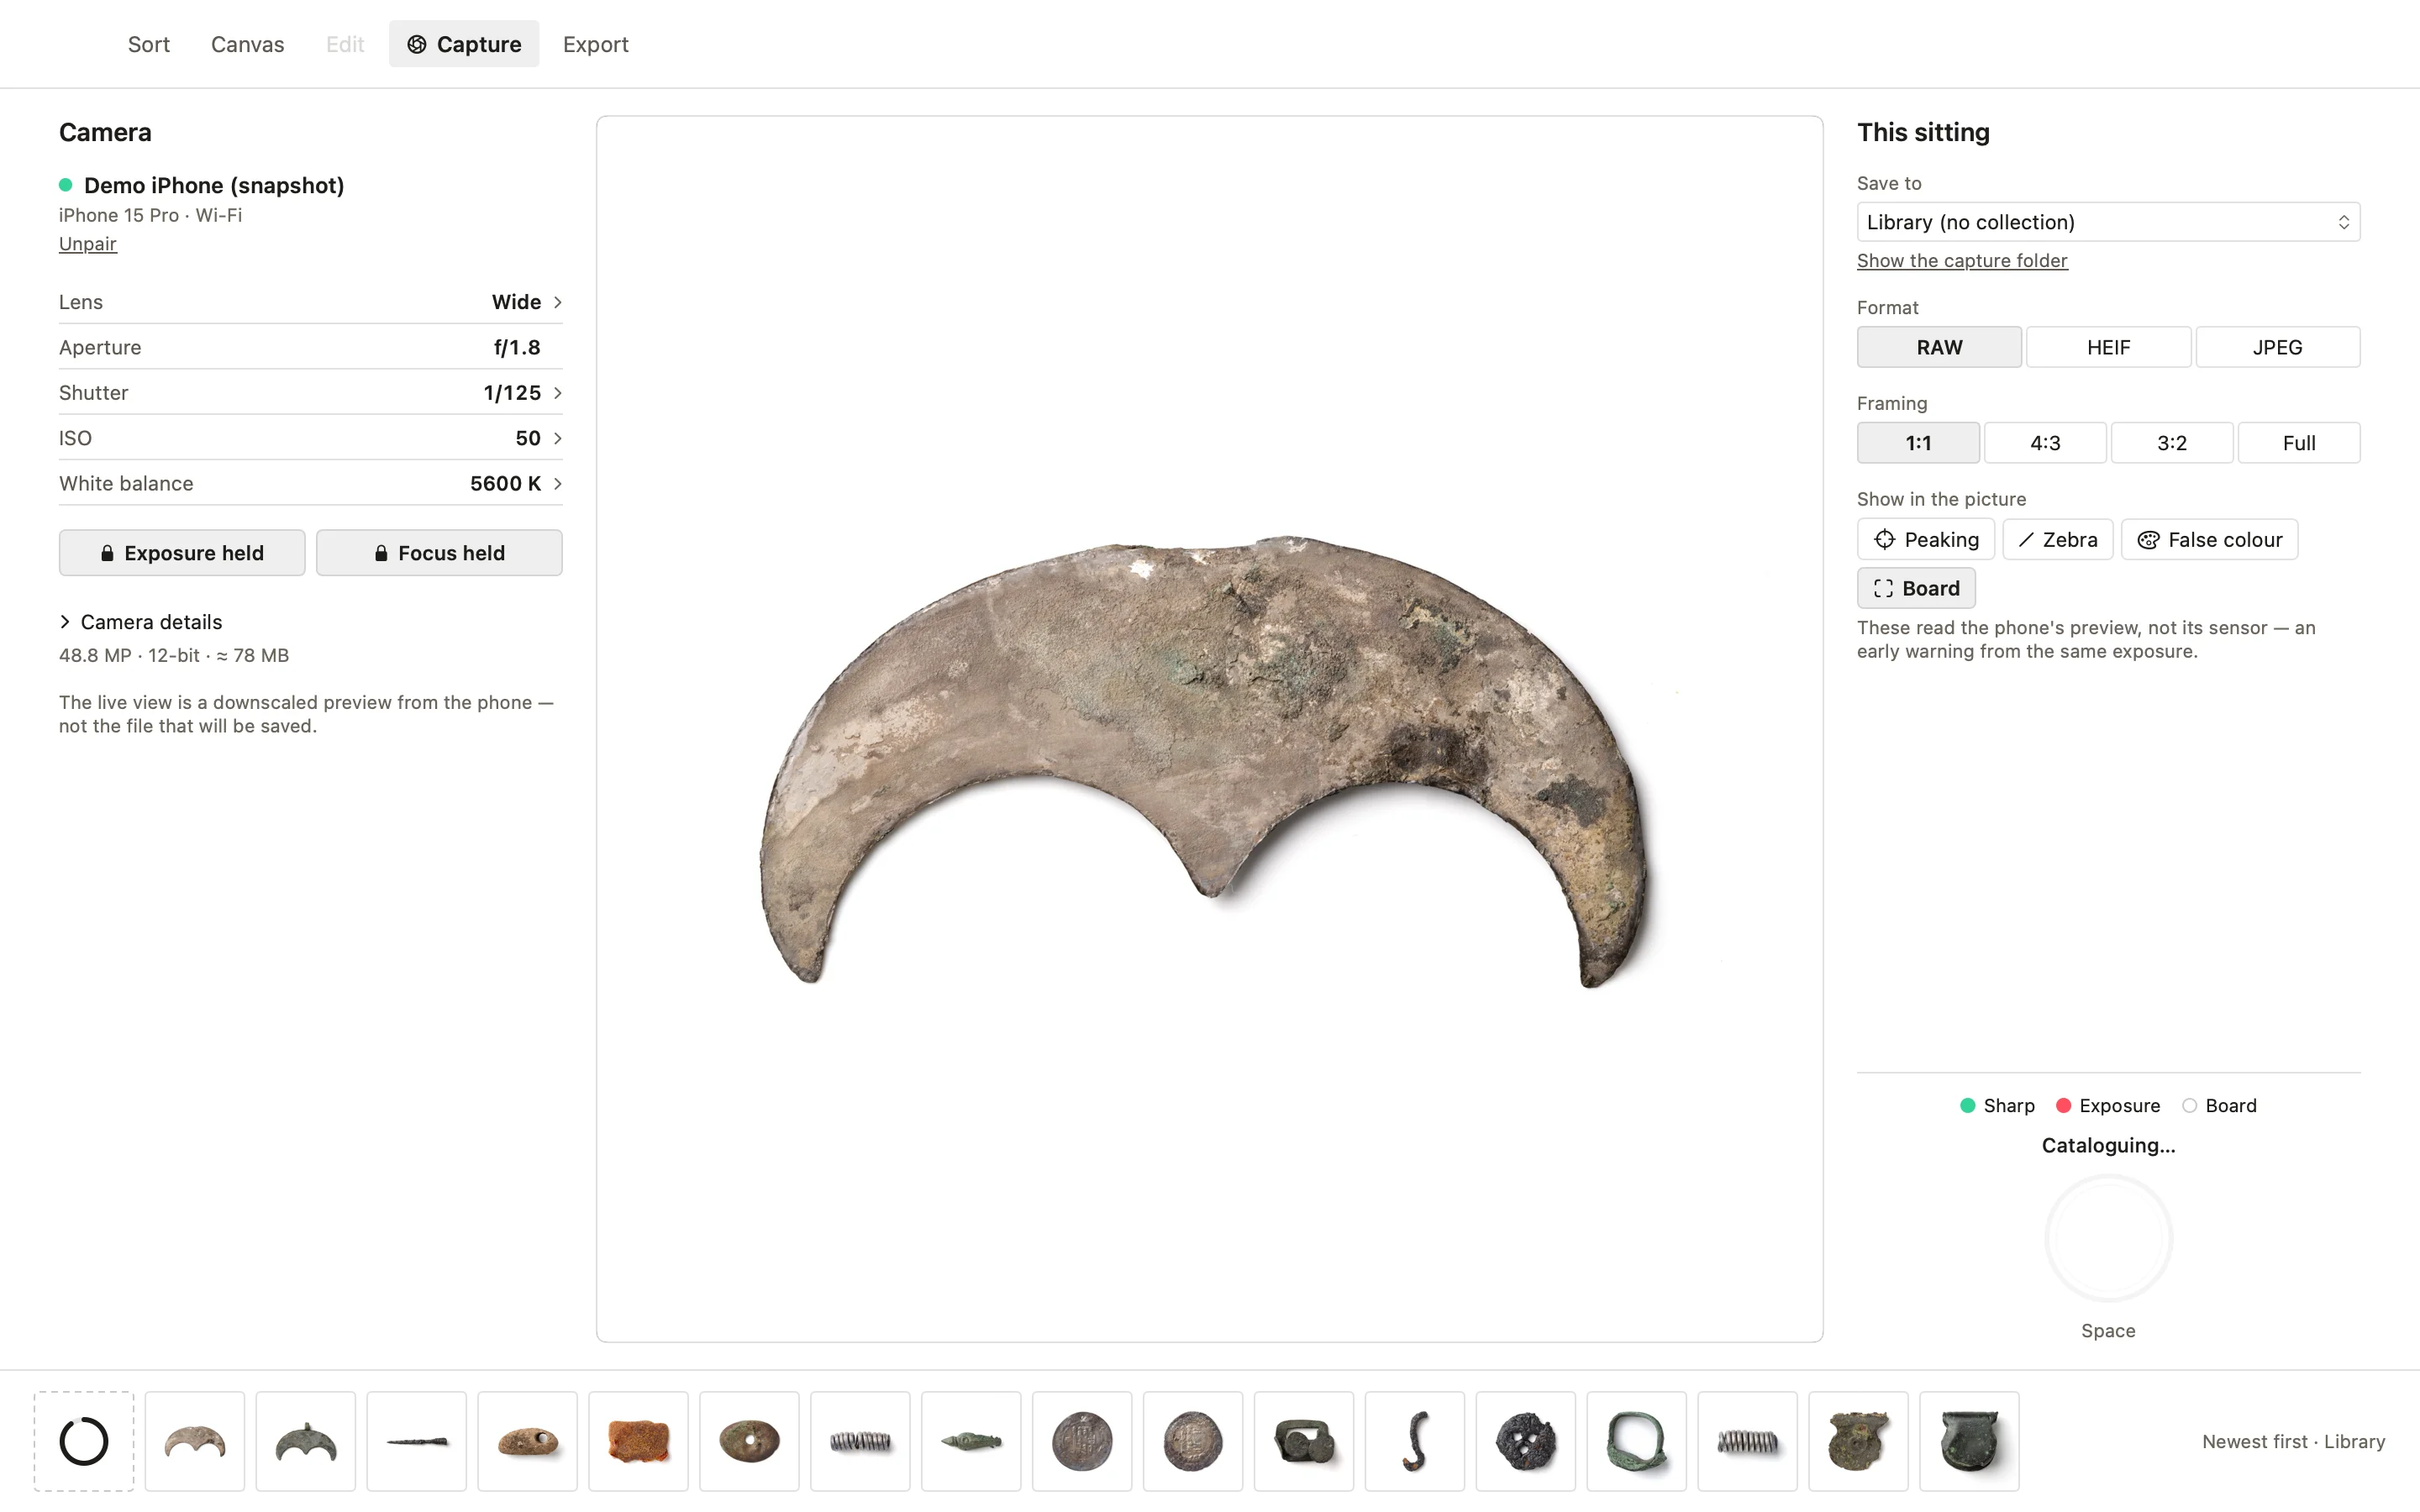Click Newest first · Library sort label

(x=2292, y=1441)
